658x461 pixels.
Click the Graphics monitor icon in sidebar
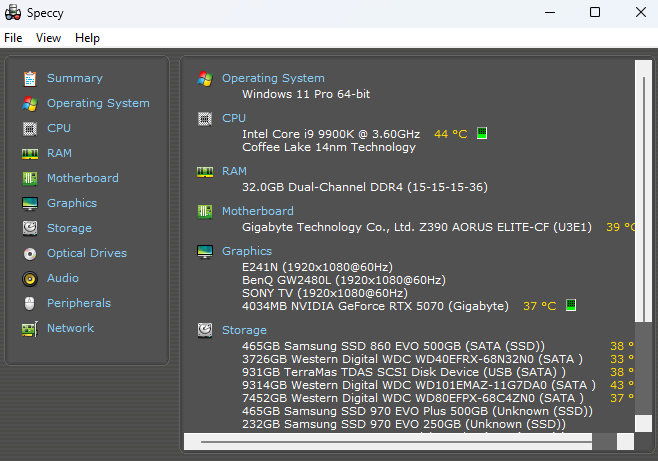tap(30, 204)
